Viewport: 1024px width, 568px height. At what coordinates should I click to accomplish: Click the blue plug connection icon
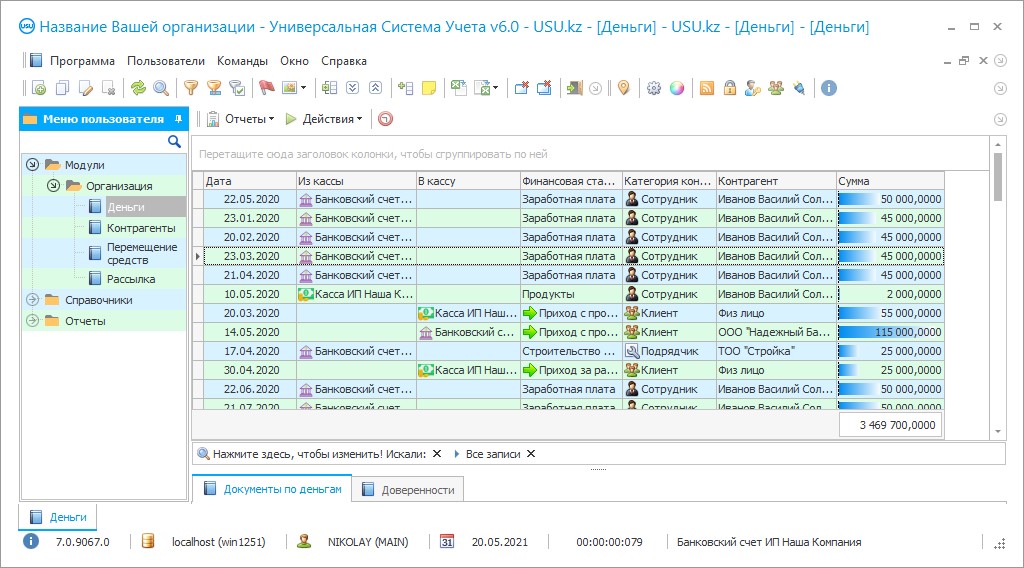pos(799,88)
